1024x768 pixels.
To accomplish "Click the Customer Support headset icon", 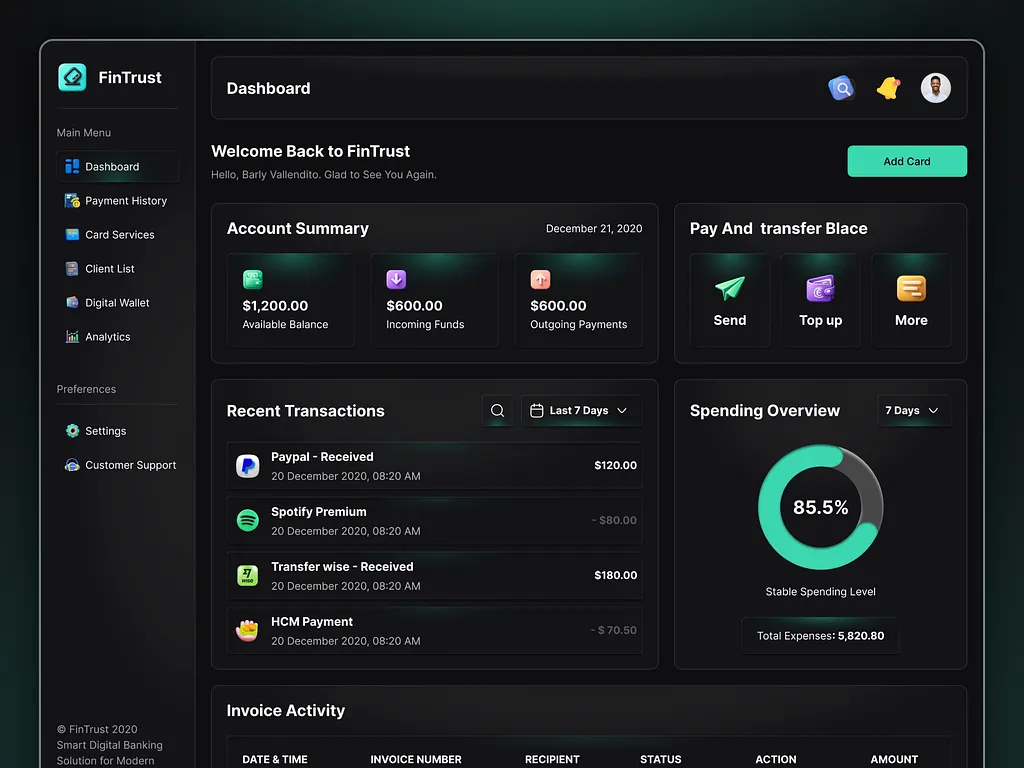I will tap(72, 465).
